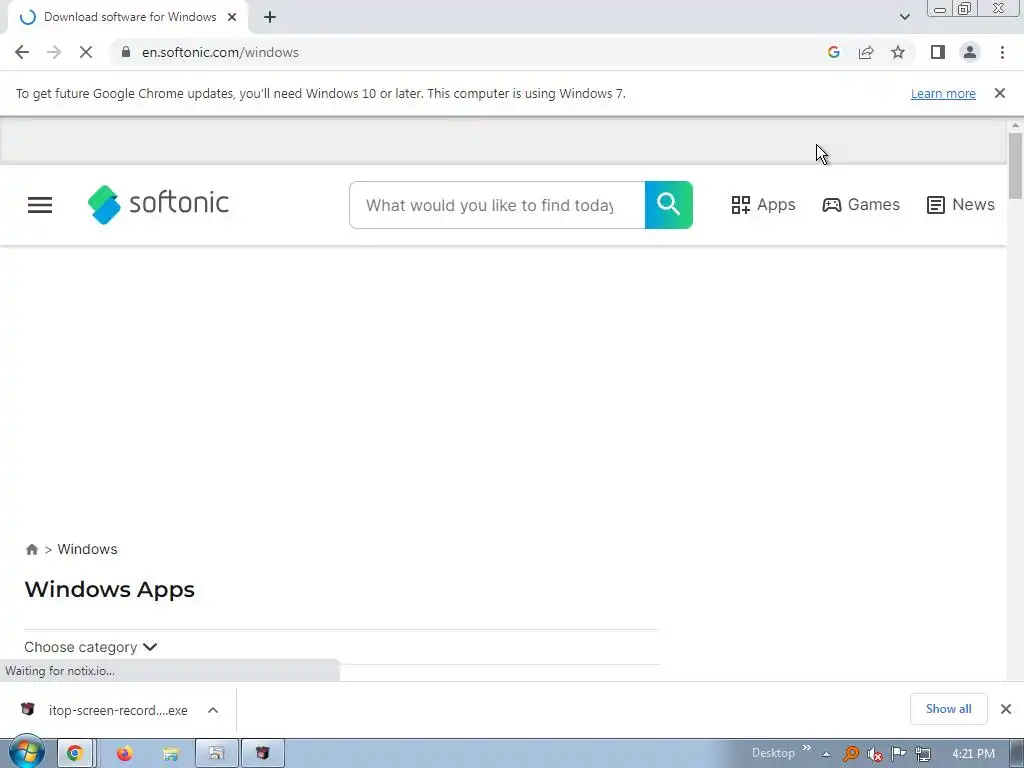Click the taskbar clock 4:21 PM
1024x768 pixels.
pyautogui.click(x=973, y=754)
